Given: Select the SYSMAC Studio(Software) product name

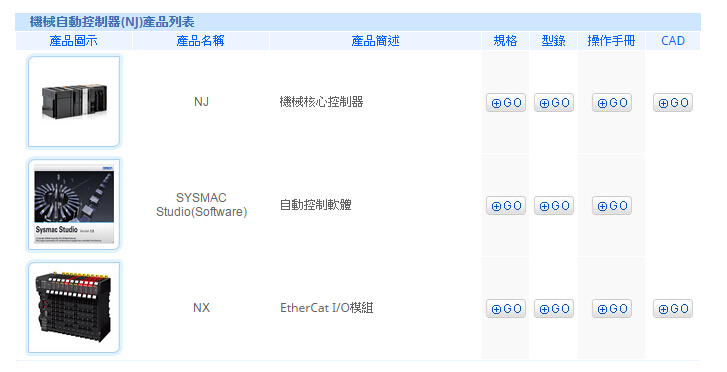Looking at the screenshot, I should click(201, 205).
